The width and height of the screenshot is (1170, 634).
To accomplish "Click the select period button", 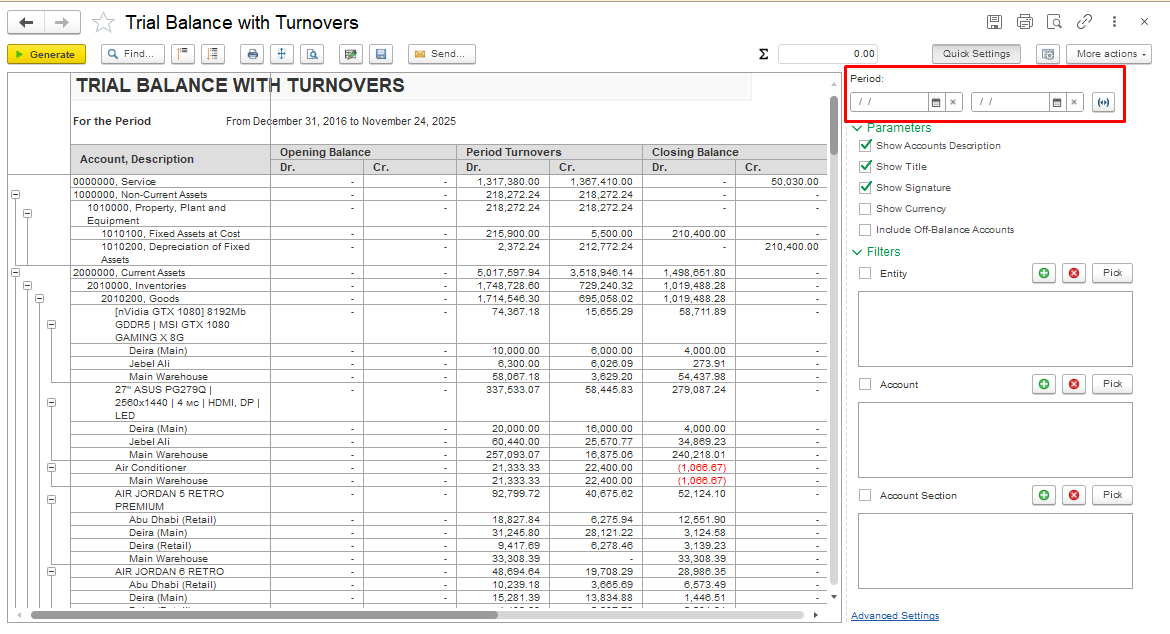I will click(x=1103, y=102).
